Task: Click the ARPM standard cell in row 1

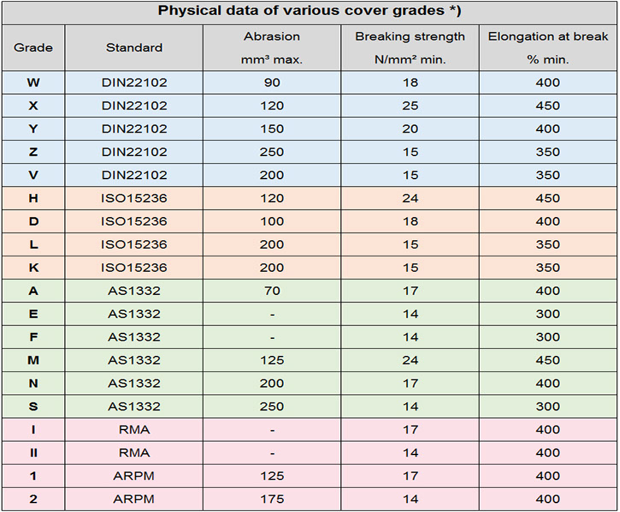Action: [134, 476]
